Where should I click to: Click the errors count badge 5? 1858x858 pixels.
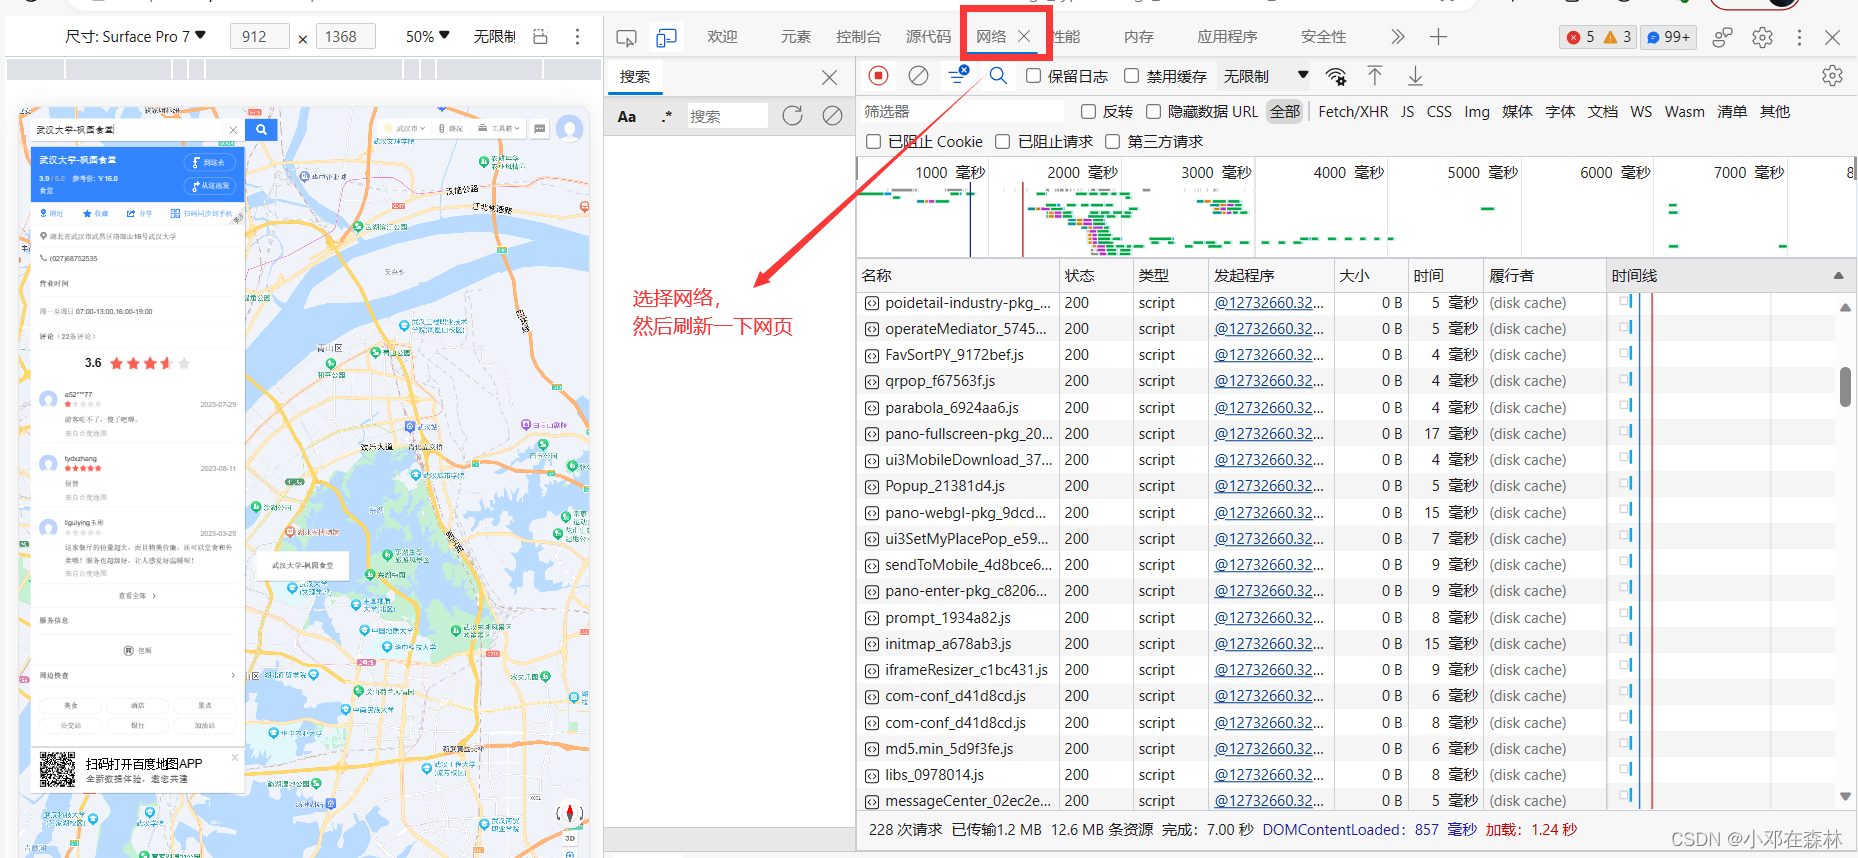pos(1581,37)
